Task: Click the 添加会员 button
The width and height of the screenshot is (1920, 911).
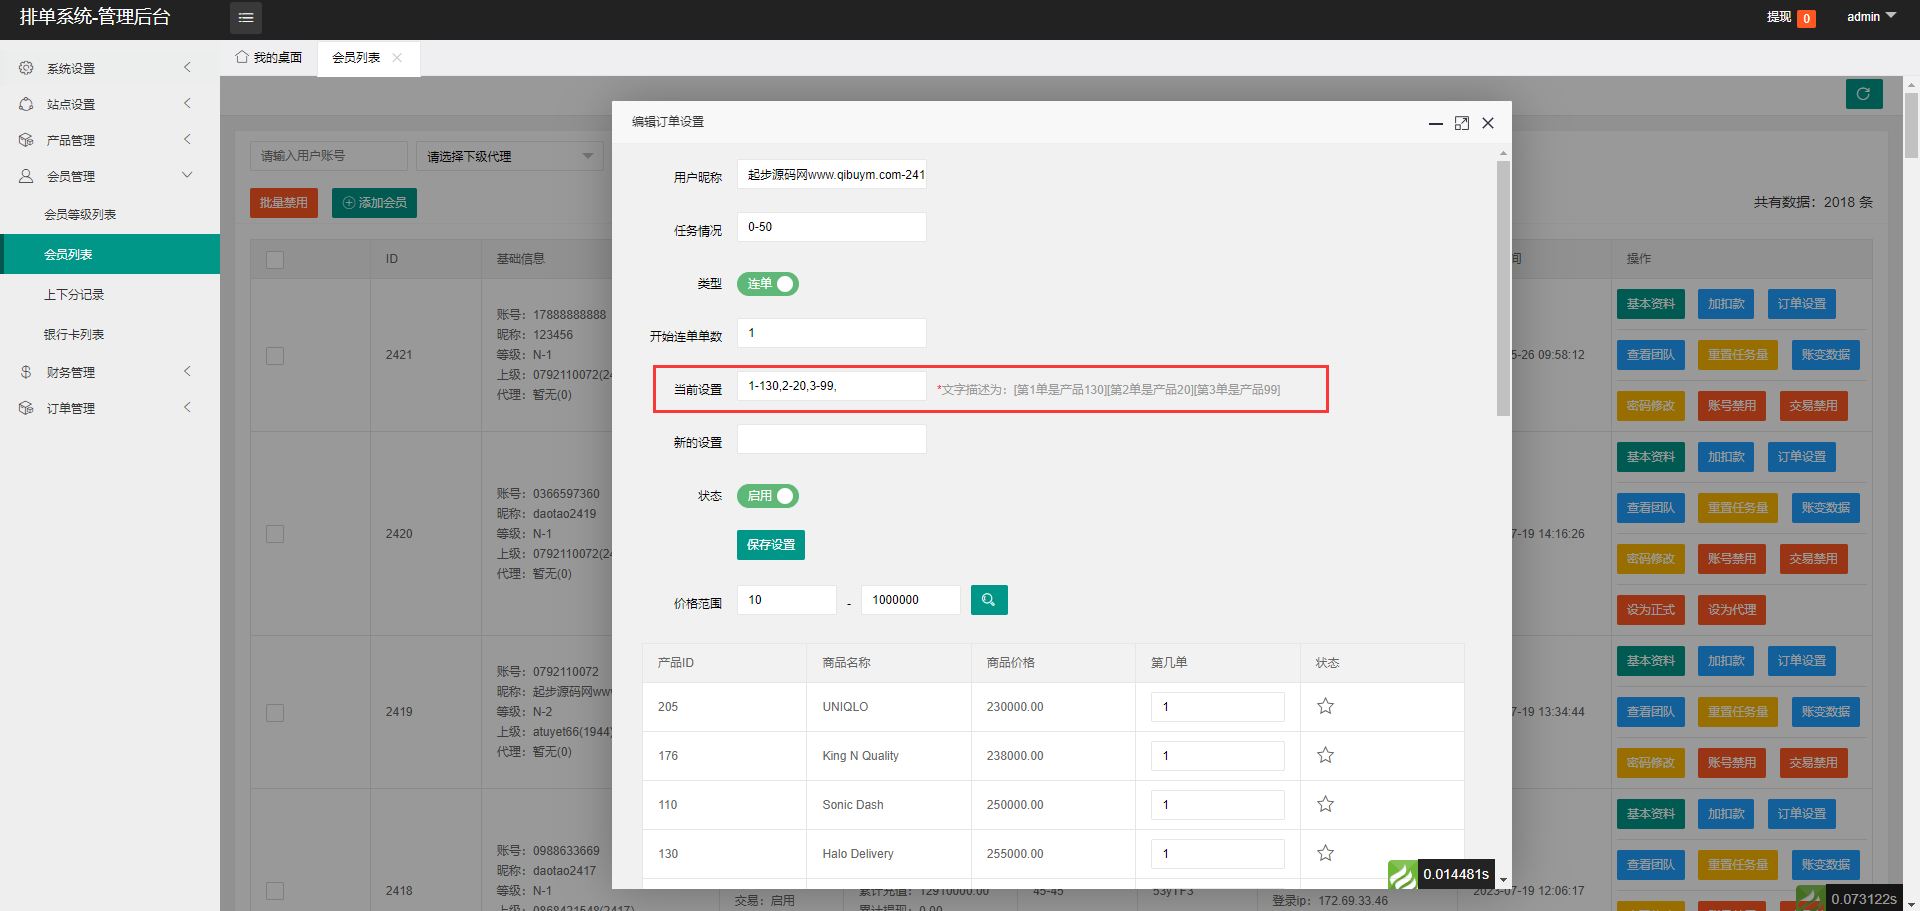Action: point(374,203)
